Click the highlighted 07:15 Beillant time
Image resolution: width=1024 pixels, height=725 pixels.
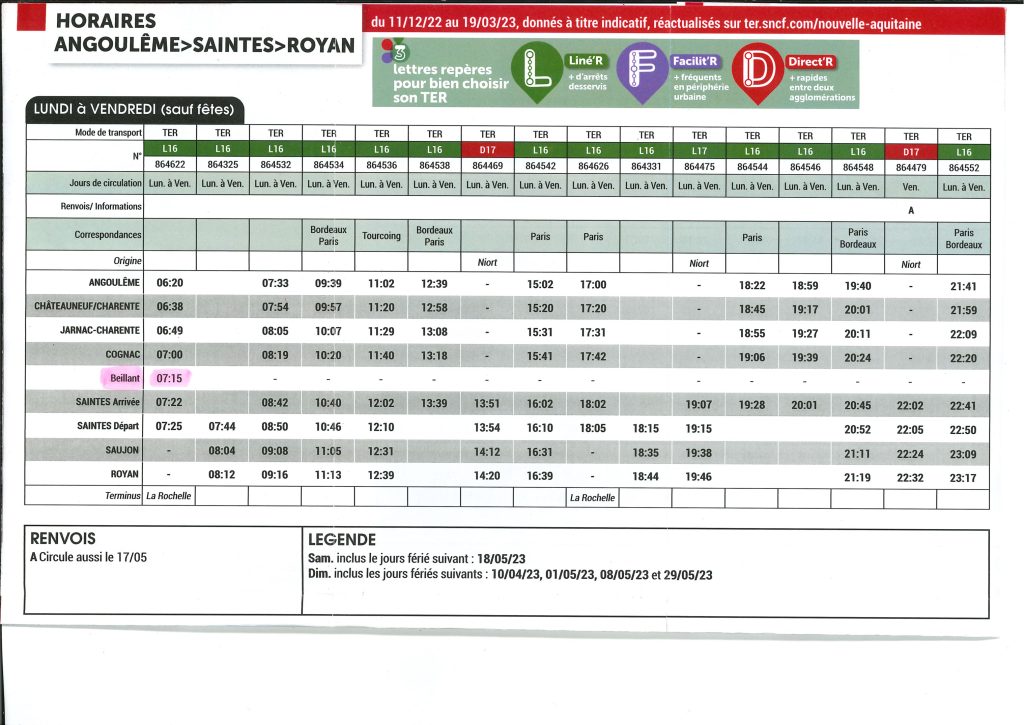click(x=170, y=378)
